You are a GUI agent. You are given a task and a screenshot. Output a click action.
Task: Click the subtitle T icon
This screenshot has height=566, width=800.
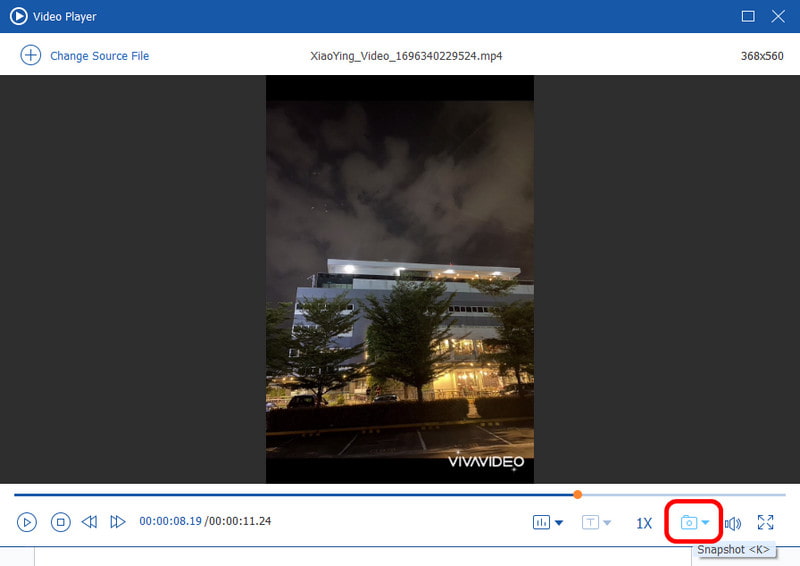click(x=590, y=522)
